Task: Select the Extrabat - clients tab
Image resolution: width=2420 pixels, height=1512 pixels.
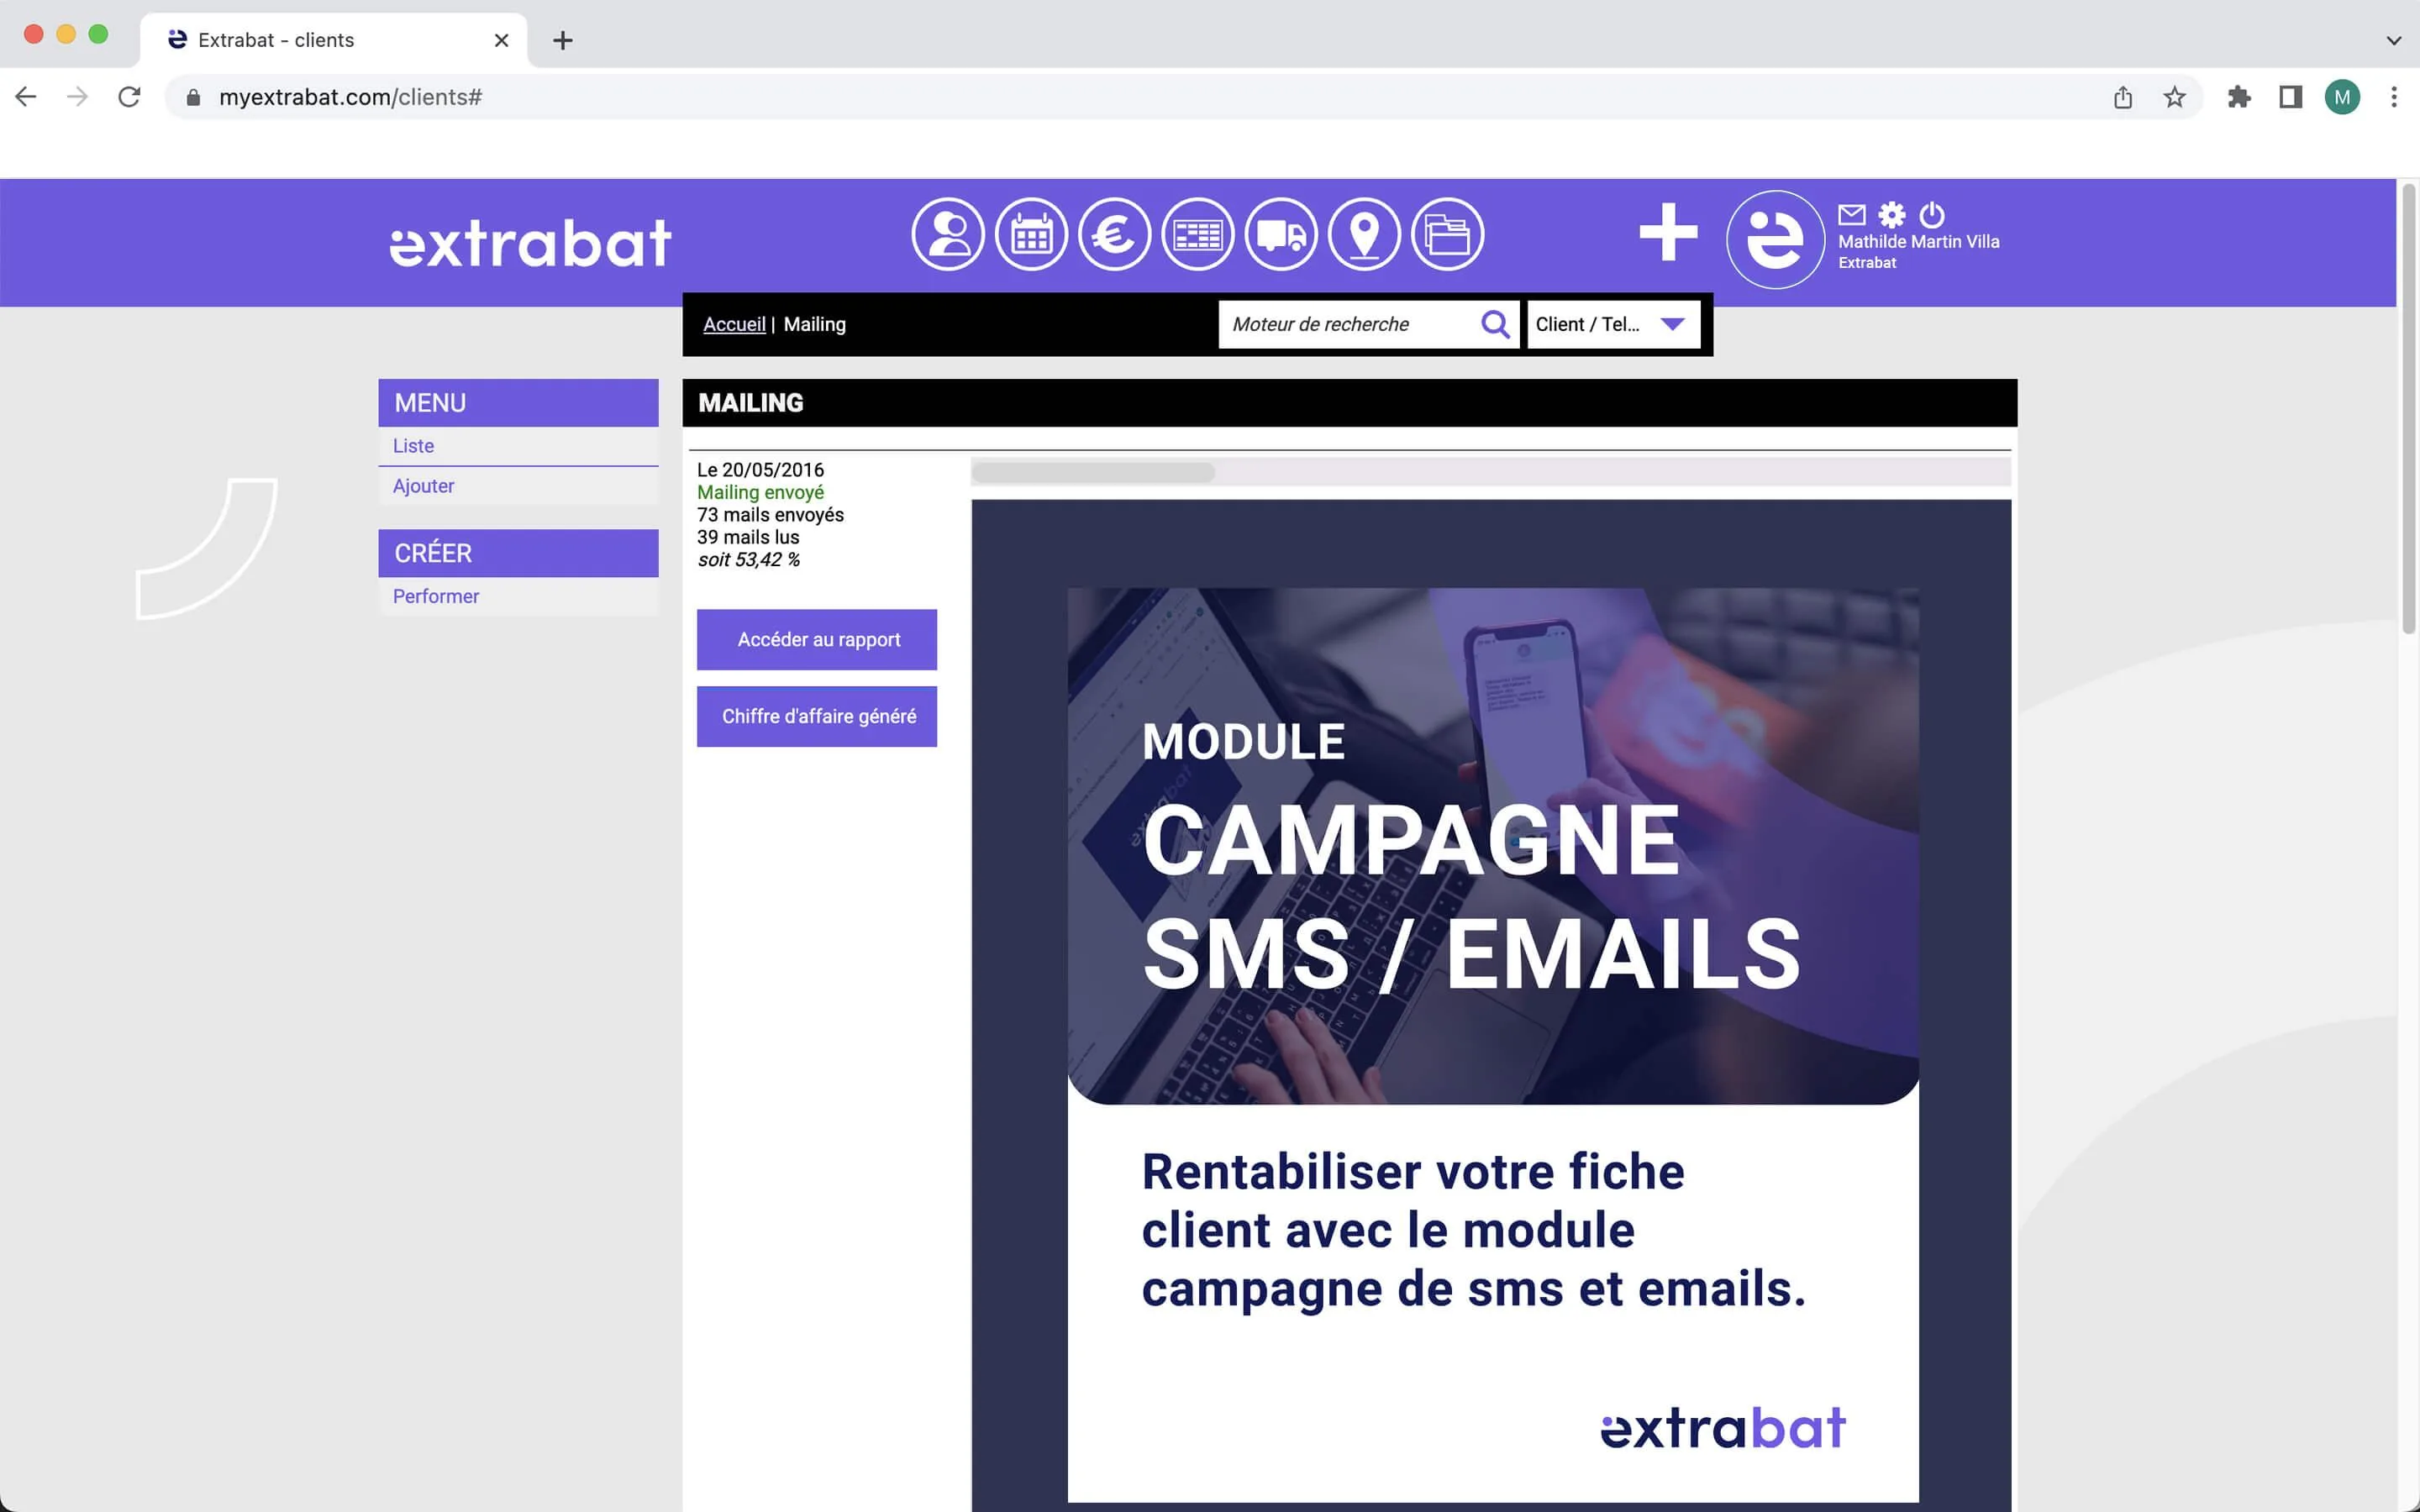Action: click(333, 40)
